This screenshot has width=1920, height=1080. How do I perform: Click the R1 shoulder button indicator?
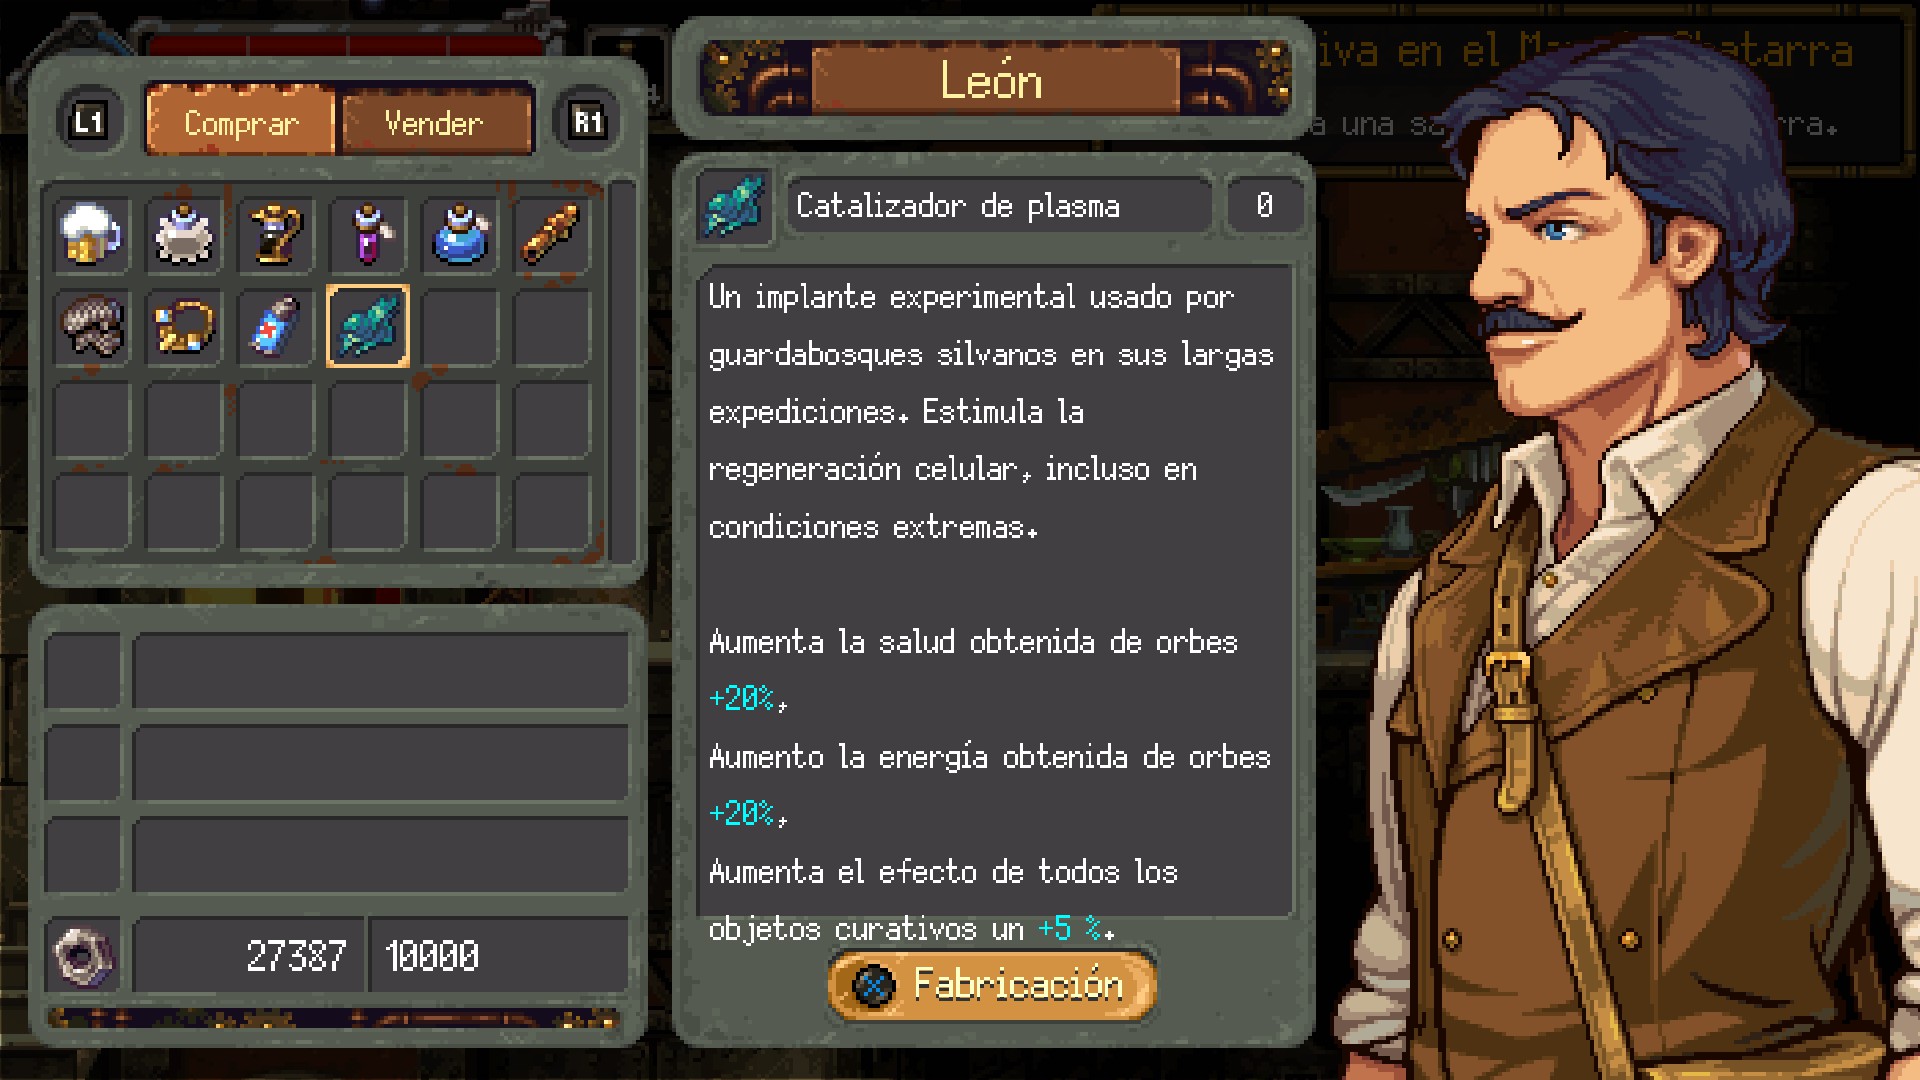click(x=587, y=122)
